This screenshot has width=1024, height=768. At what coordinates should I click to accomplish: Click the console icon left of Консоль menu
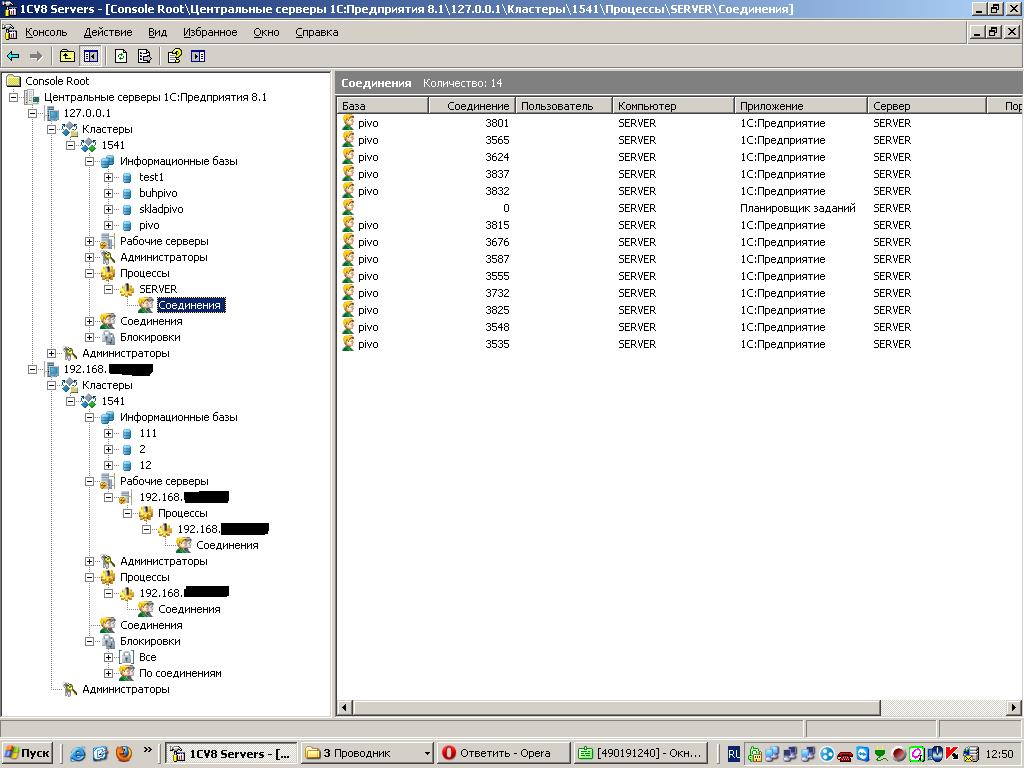pyautogui.click(x=10, y=32)
